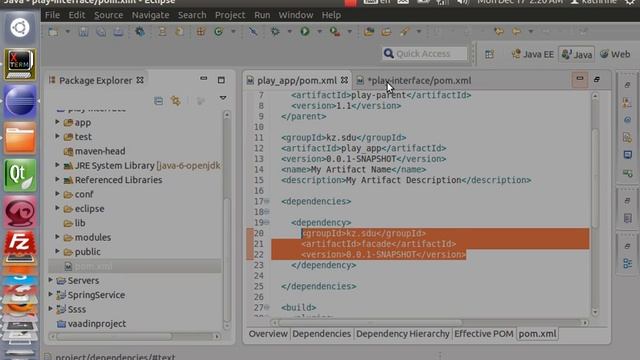Expand the conf folder
This screenshot has height=360, width=640.
pos(58,194)
